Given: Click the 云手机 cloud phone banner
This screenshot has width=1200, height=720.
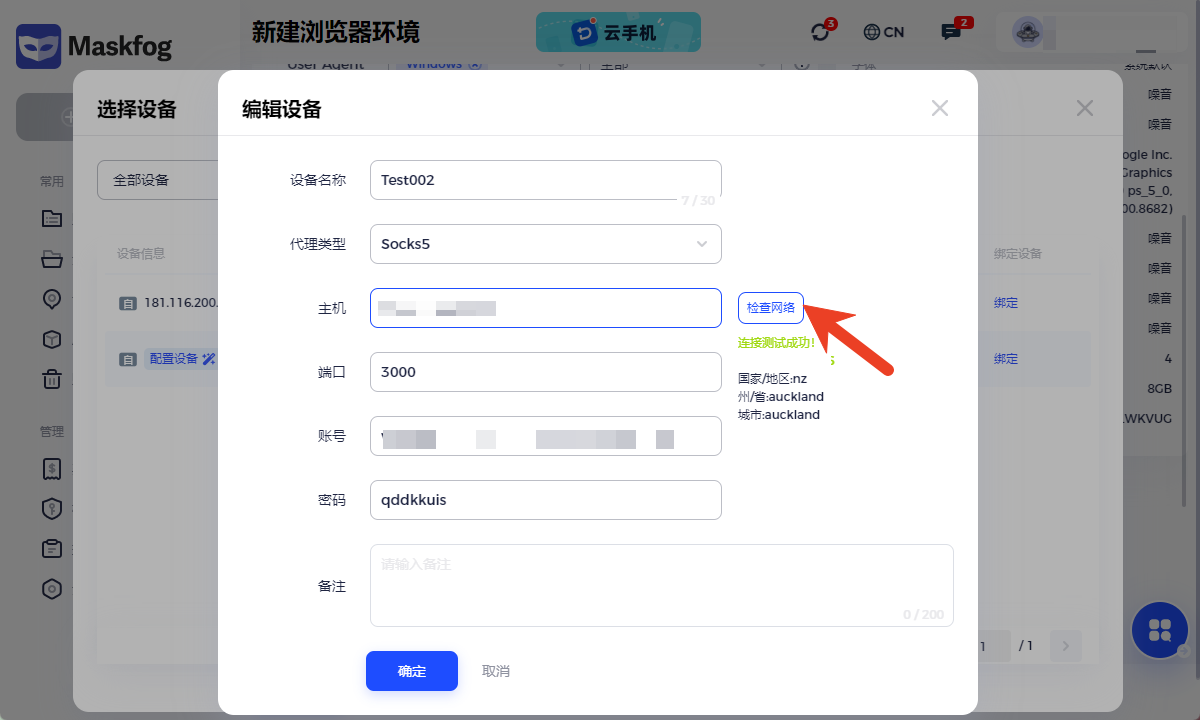Looking at the screenshot, I should coord(618,32).
